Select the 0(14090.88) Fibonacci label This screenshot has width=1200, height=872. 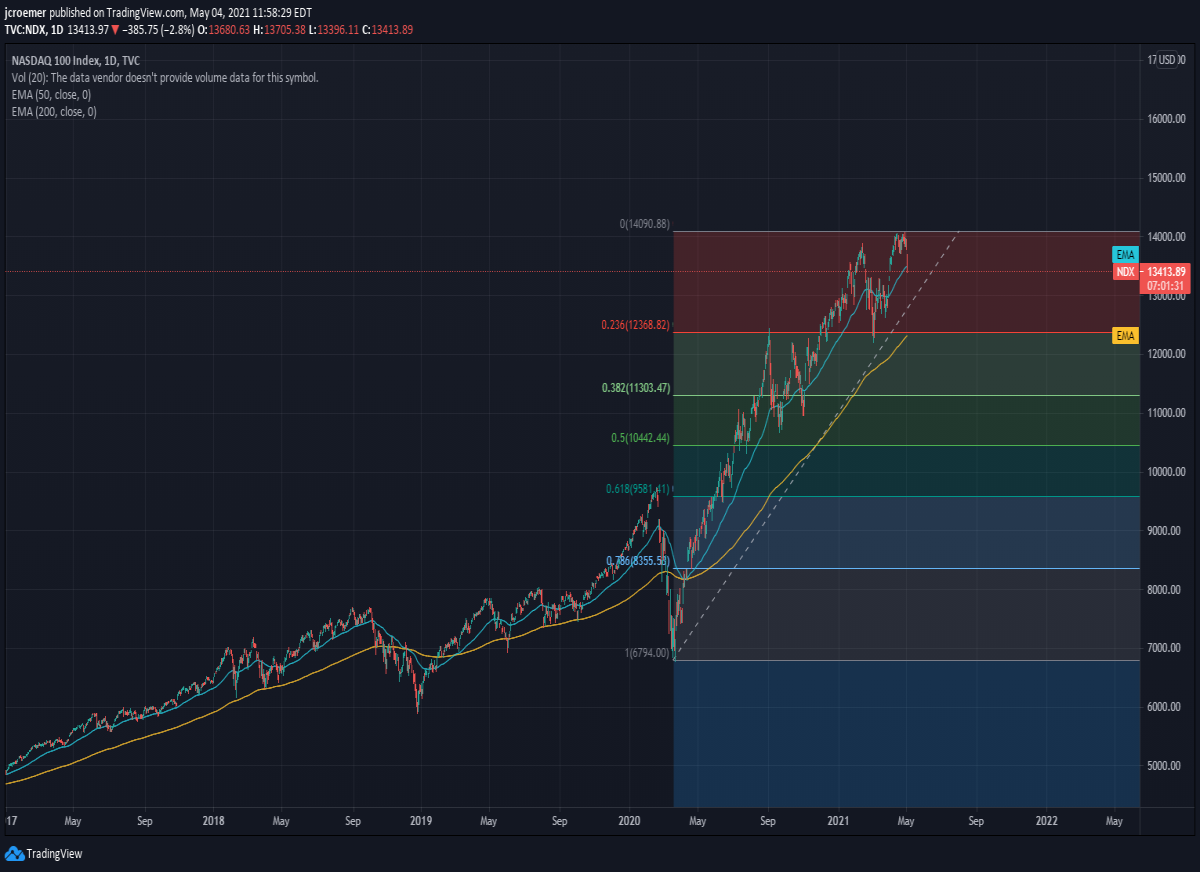pyautogui.click(x=644, y=224)
